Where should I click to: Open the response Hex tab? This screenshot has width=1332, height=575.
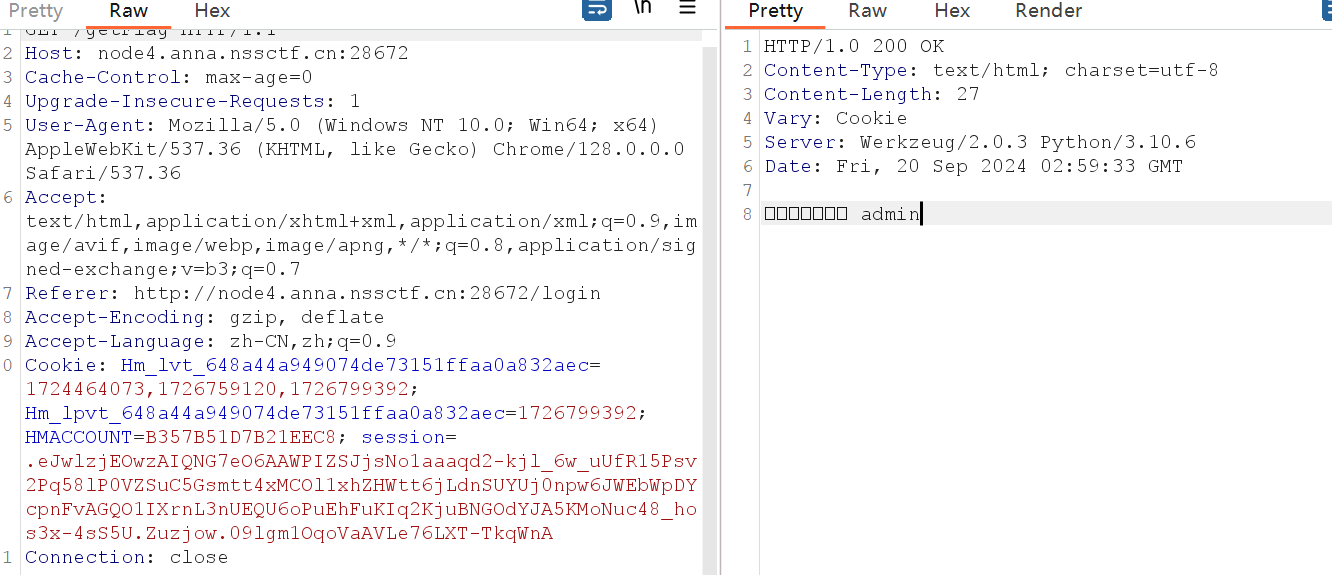click(952, 11)
